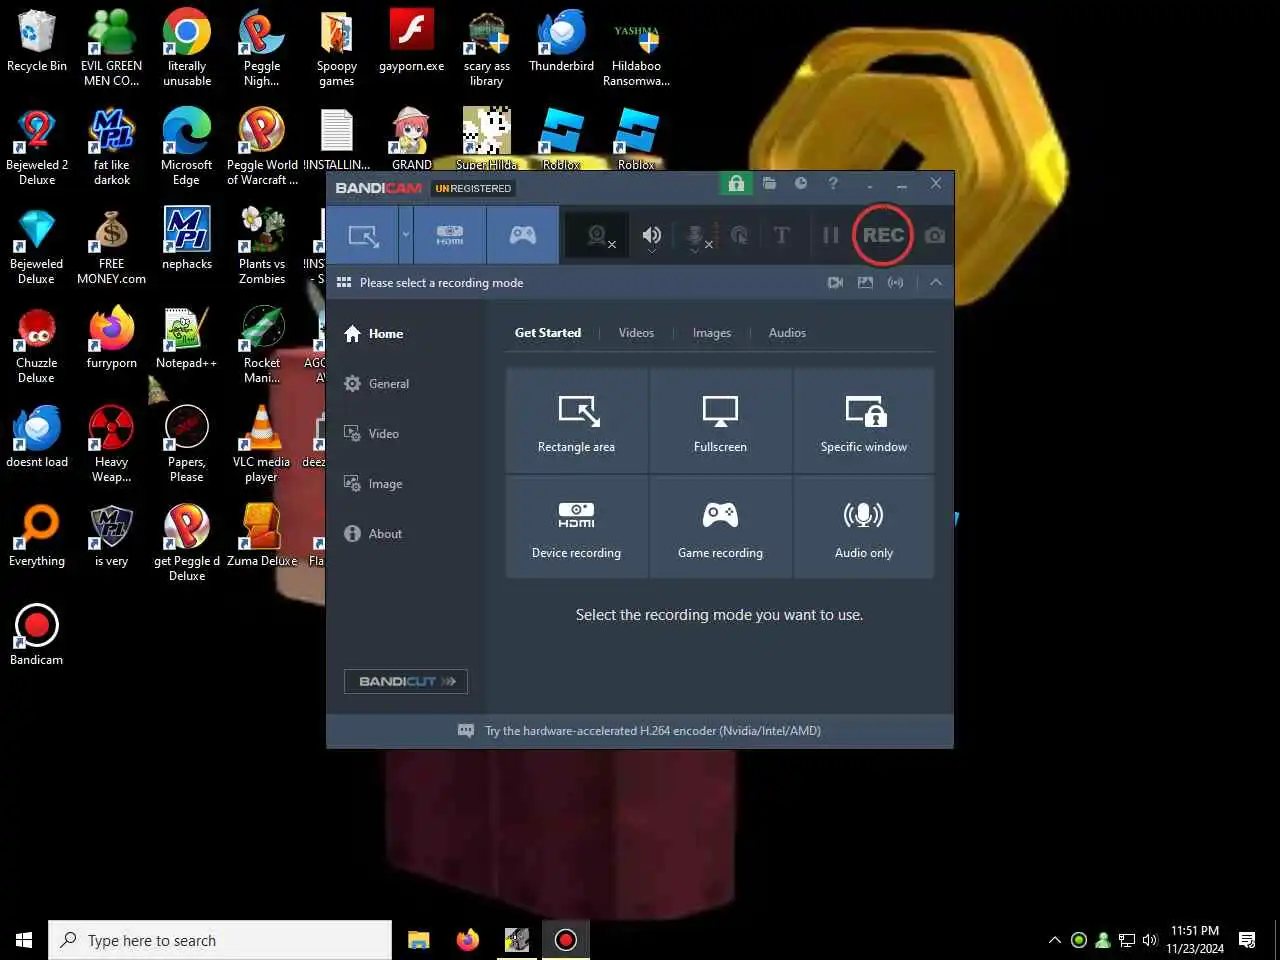Open Video settings in sidebar
Viewport: 1280px width, 960px height.
(371, 434)
